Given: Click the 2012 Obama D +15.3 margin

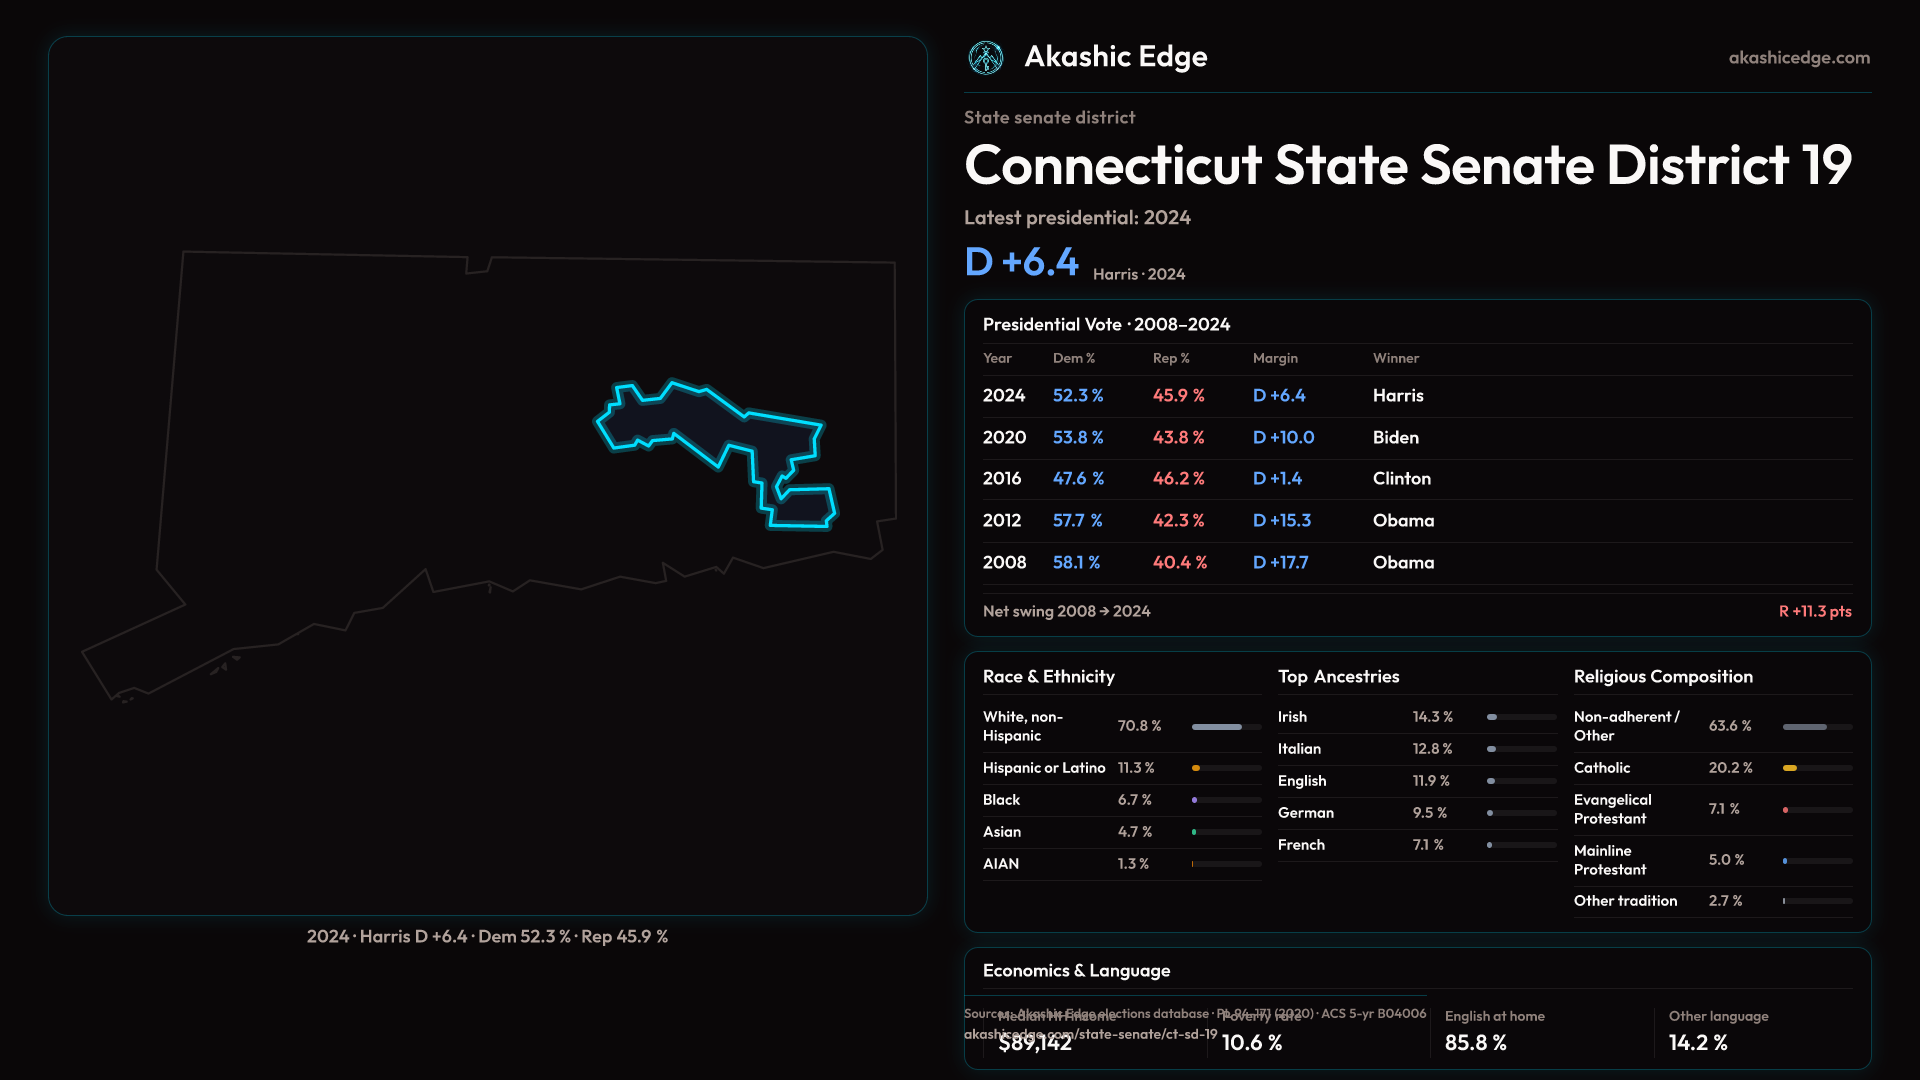Looking at the screenshot, I should click(x=1281, y=521).
